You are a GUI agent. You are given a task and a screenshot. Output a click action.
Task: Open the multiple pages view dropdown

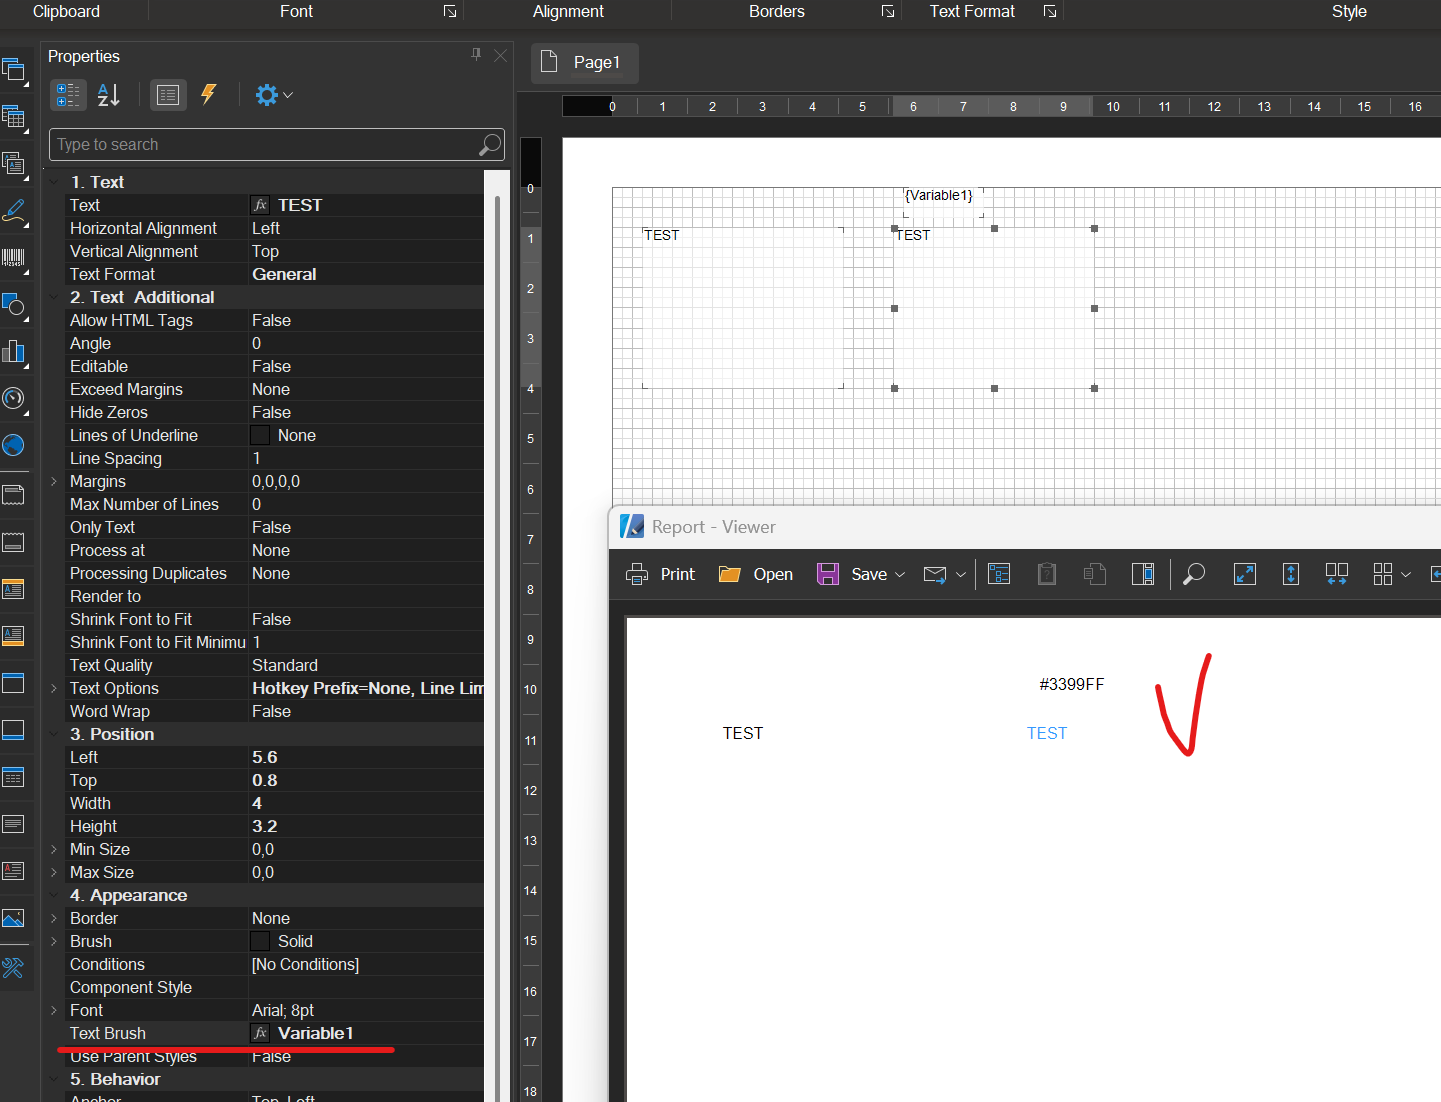1406,574
